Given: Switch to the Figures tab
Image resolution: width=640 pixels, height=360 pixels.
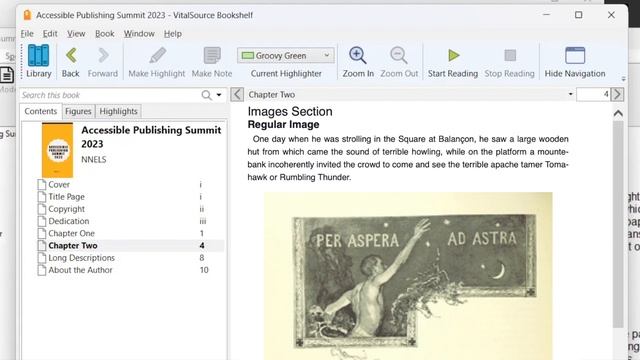Looking at the screenshot, I should coord(78,111).
